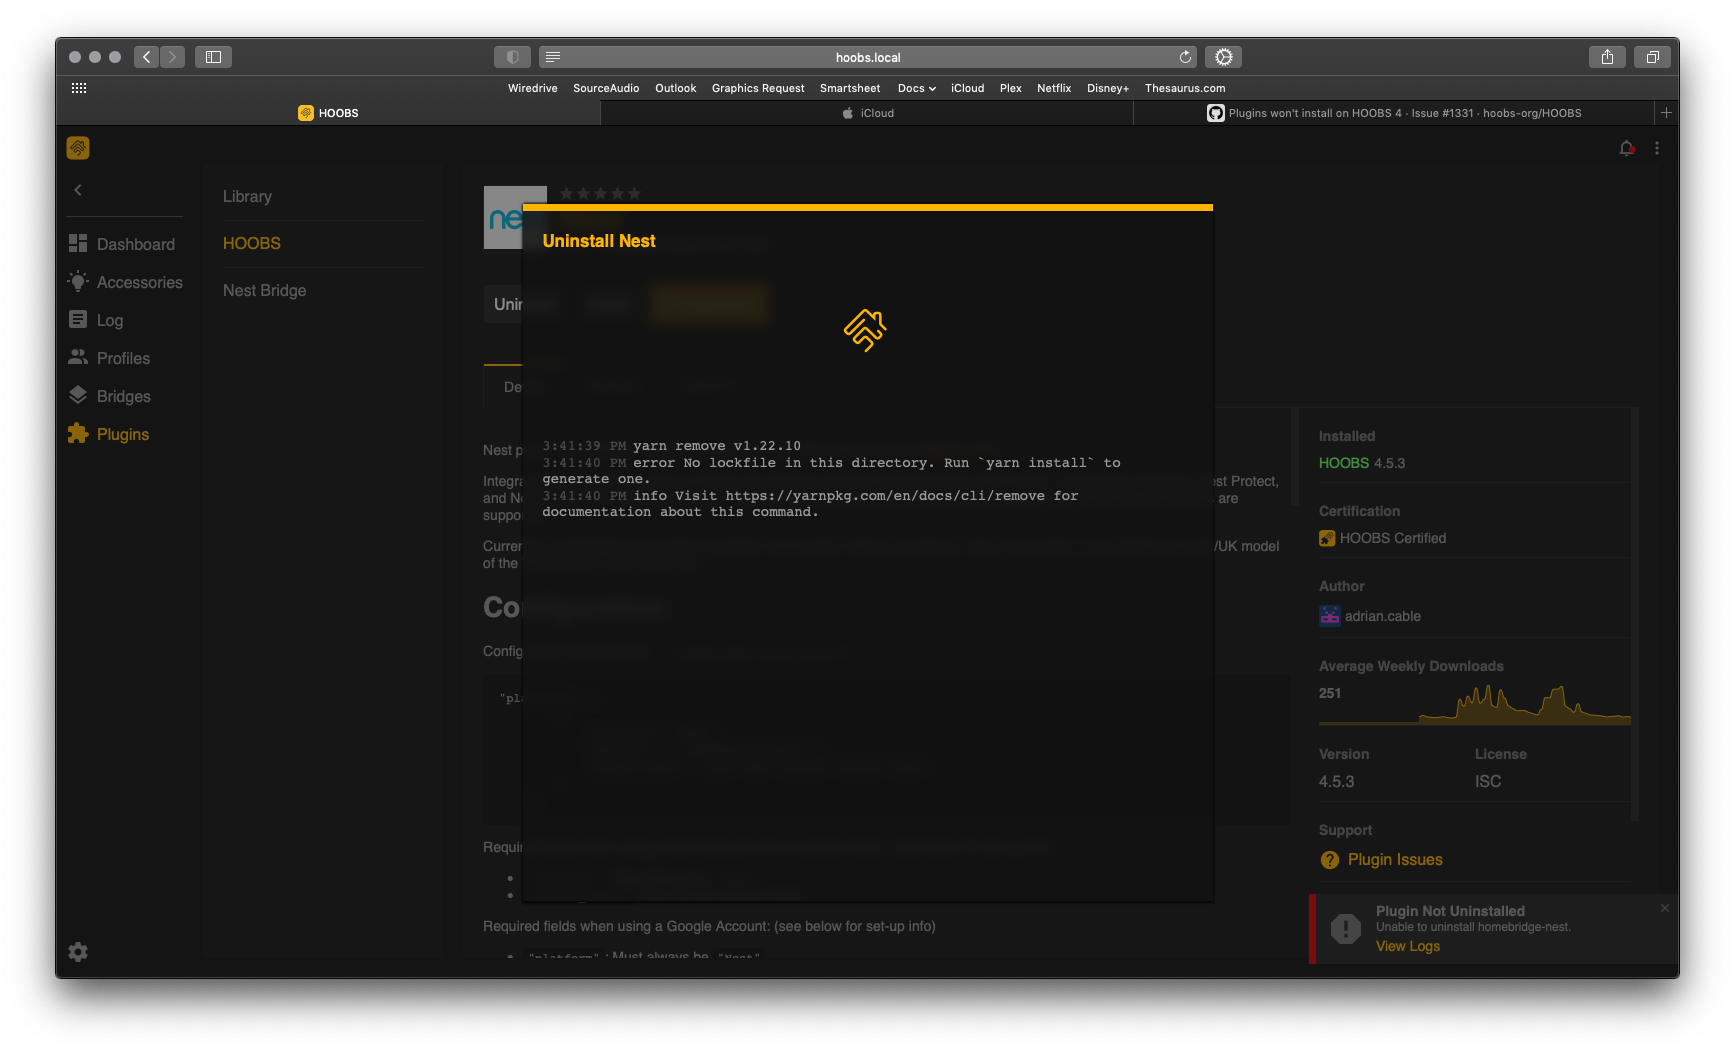
Task: Open the GitHub plugins issue tab
Action: pyautogui.click(x=1394, y=112)
